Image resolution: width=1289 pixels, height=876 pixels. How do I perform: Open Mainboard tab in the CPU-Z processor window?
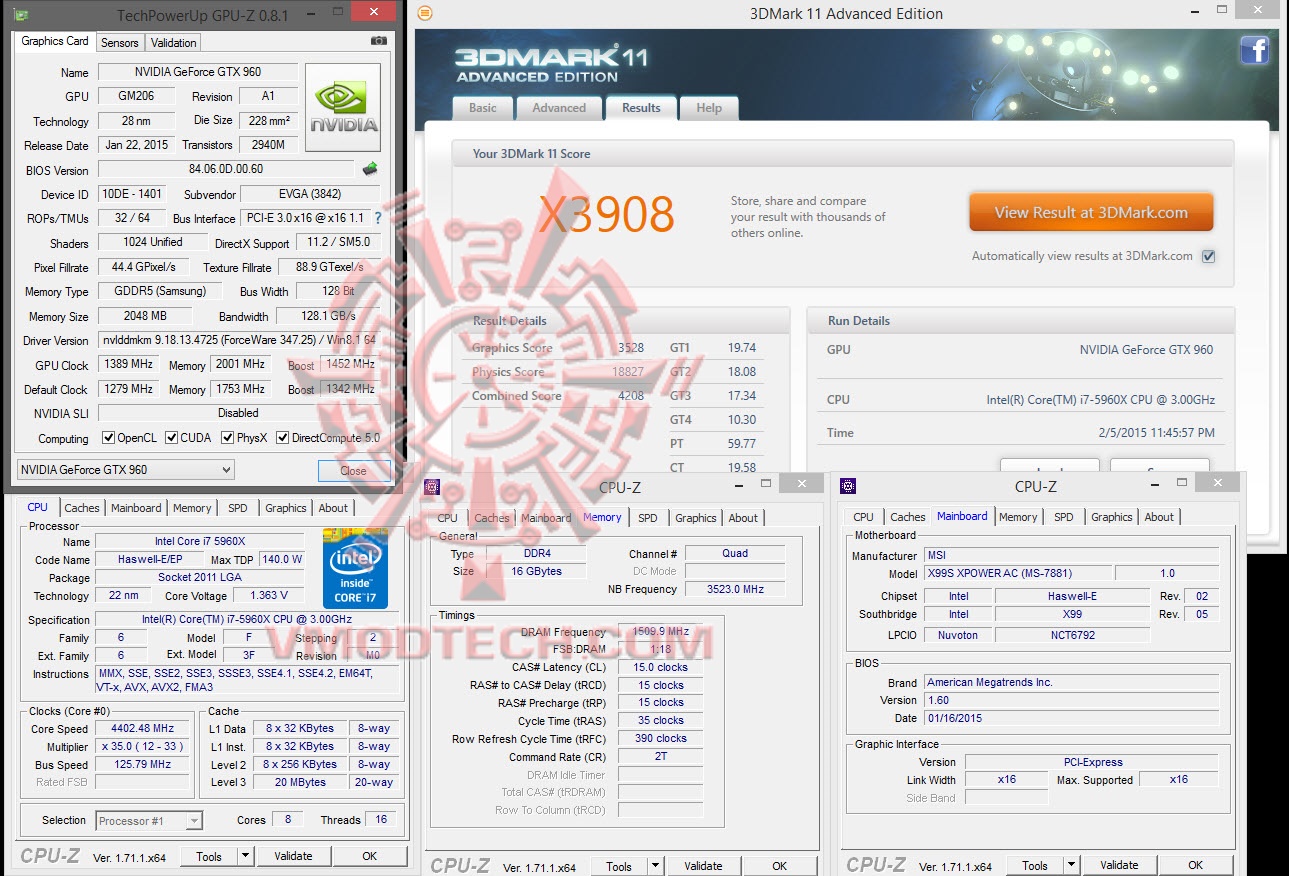click(x=136, y=508)
